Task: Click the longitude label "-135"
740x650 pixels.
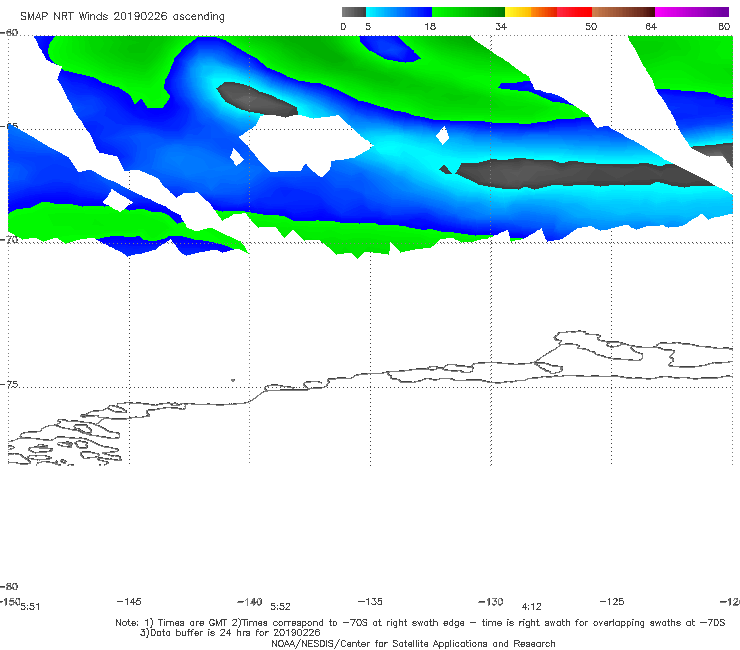Action: click(370, 601)
